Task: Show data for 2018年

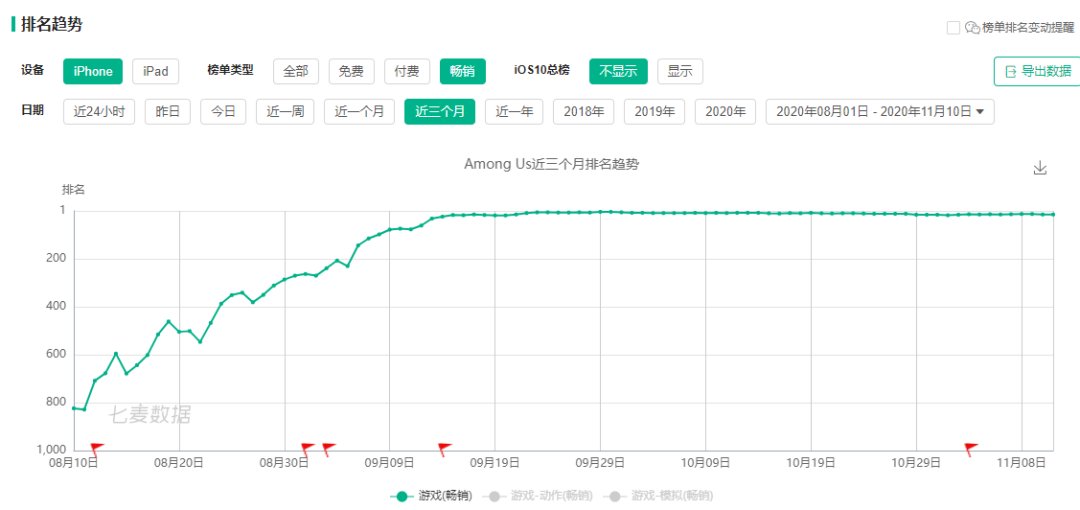Action: pyautogui.click(x=583, y=112)
